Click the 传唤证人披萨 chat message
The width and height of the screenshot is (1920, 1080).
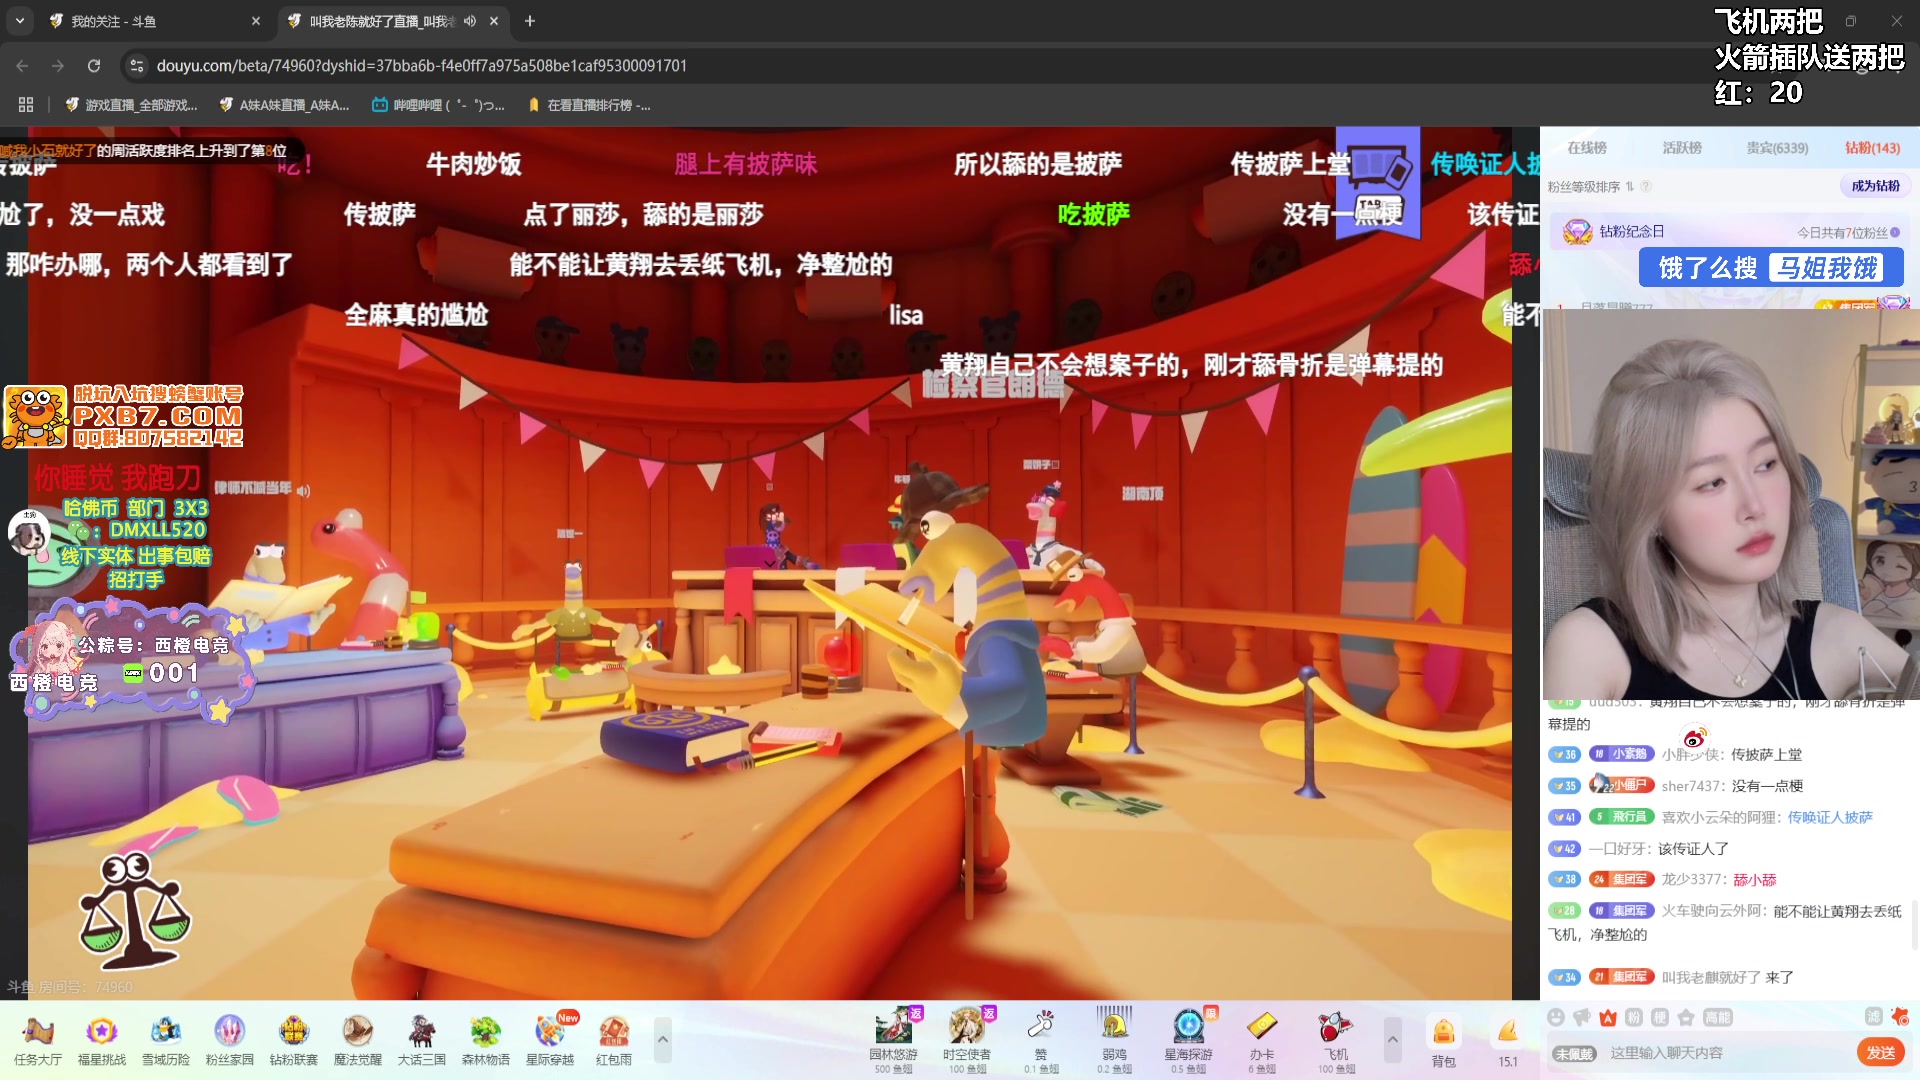point(1830,817)
